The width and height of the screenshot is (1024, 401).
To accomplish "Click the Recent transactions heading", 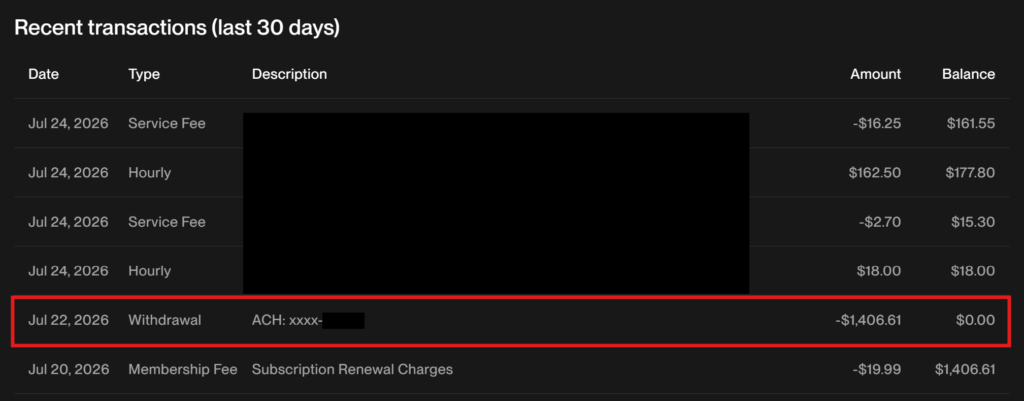I will click(x=177, y=28).
